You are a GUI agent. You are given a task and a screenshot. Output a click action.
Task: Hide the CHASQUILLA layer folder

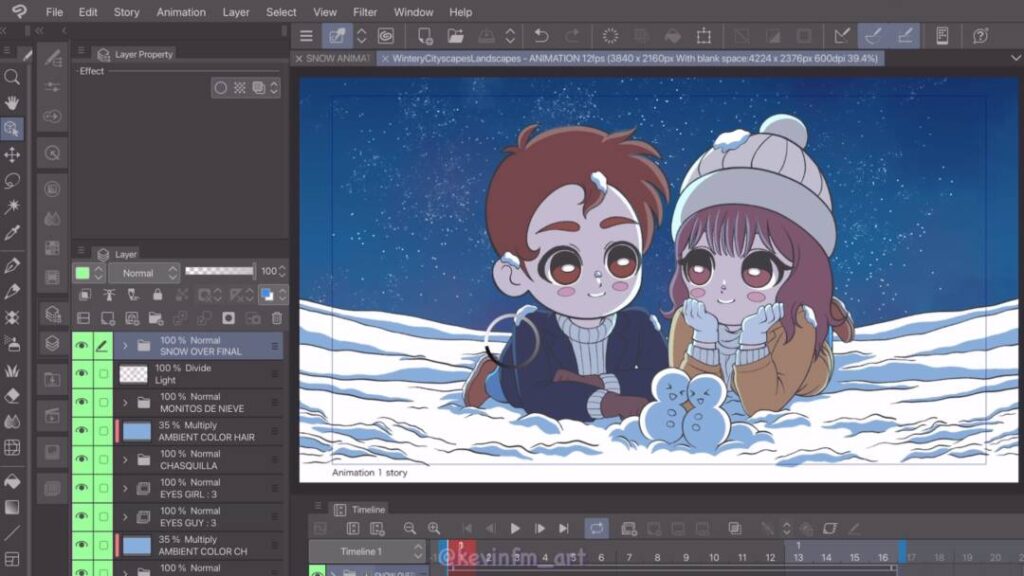[x=82, y=460]
